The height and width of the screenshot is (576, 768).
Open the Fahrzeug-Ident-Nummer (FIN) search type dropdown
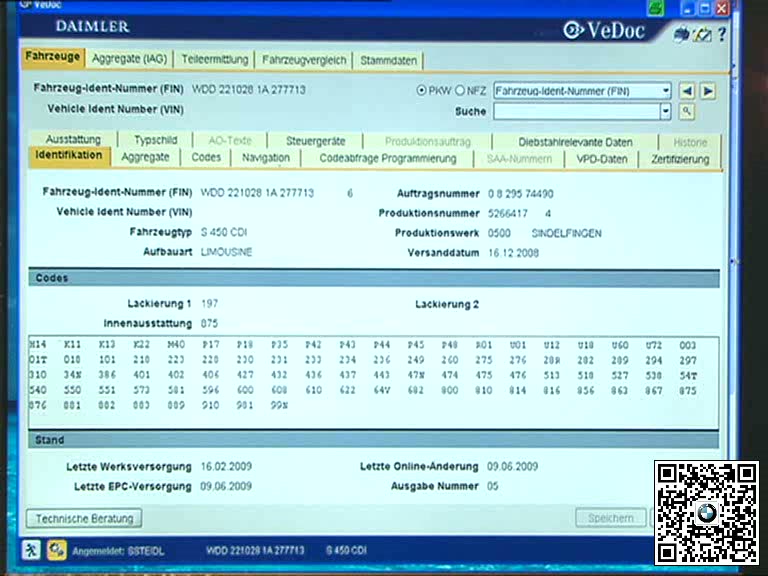(x=582, y=91)
